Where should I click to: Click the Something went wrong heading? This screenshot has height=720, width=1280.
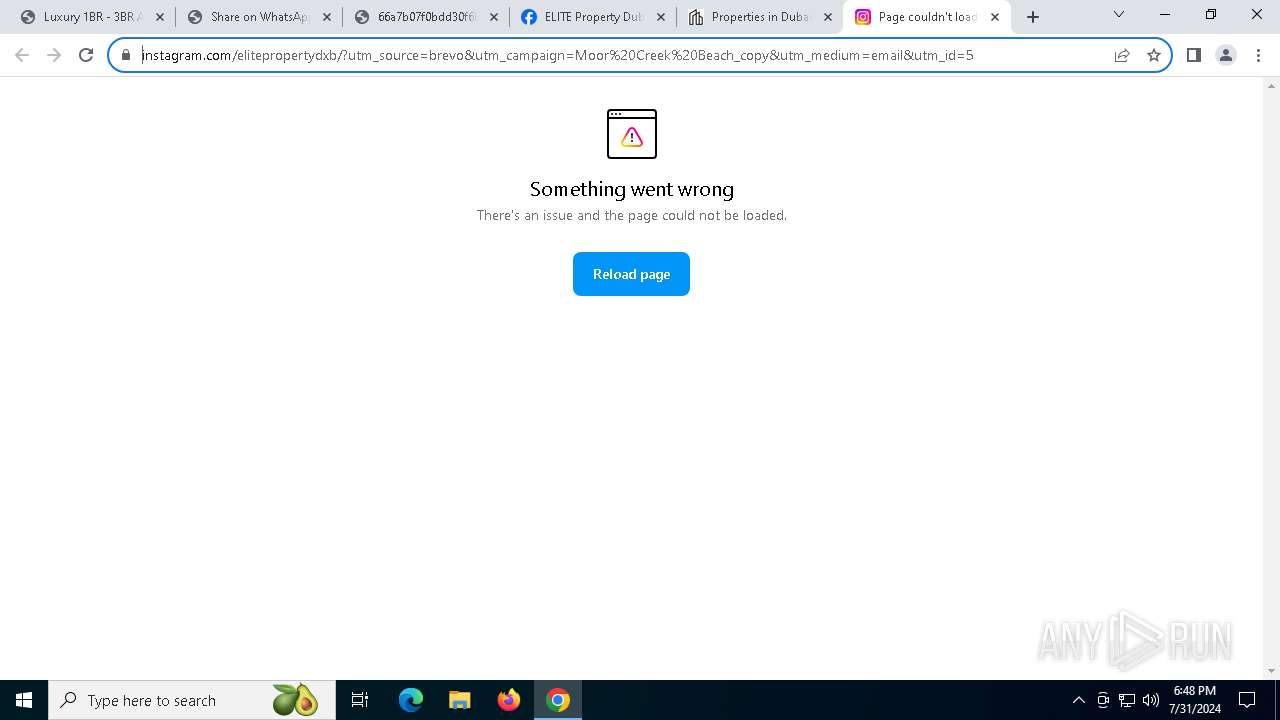pyautogui.click(x=632, y=189)
